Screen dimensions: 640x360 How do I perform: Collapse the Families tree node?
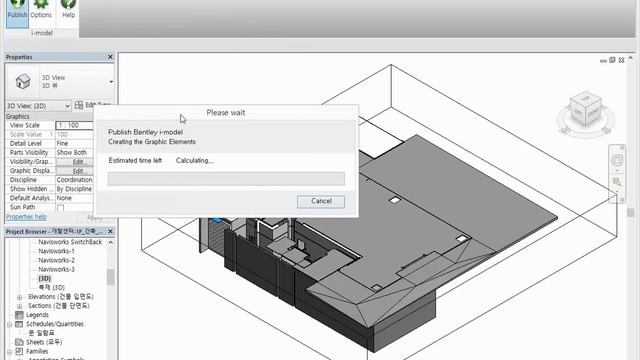[x=9, y=351]
